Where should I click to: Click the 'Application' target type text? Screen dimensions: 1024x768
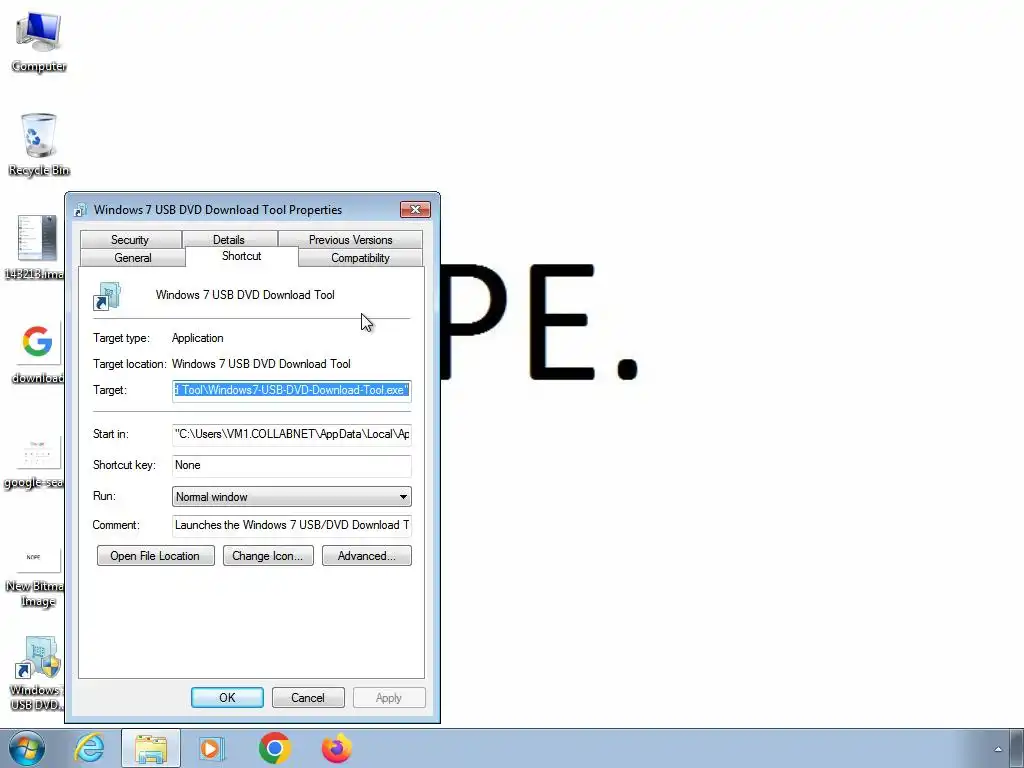tap(197, 338)
